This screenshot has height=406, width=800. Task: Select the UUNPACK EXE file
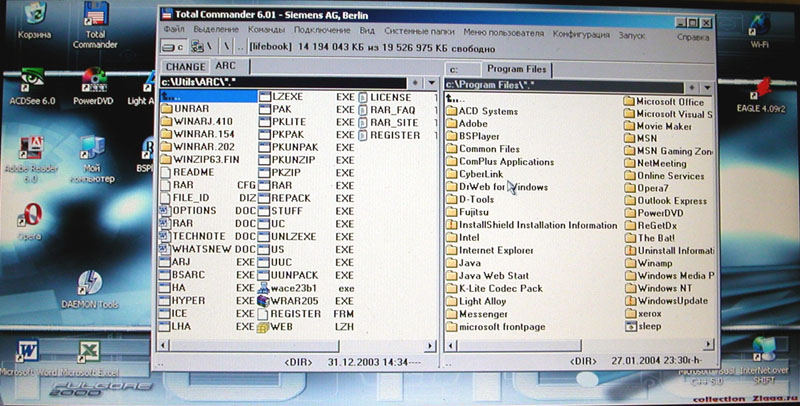[x=306, y=275]
